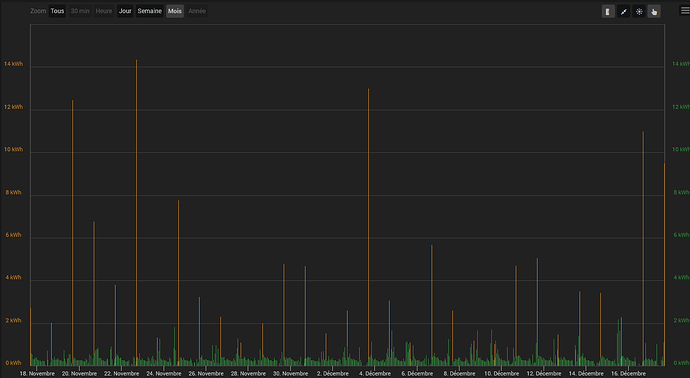Viewport: 690px width, 378px height.
Task: Click the orange 14 kWh left axis label
Action: click(13, 64)
